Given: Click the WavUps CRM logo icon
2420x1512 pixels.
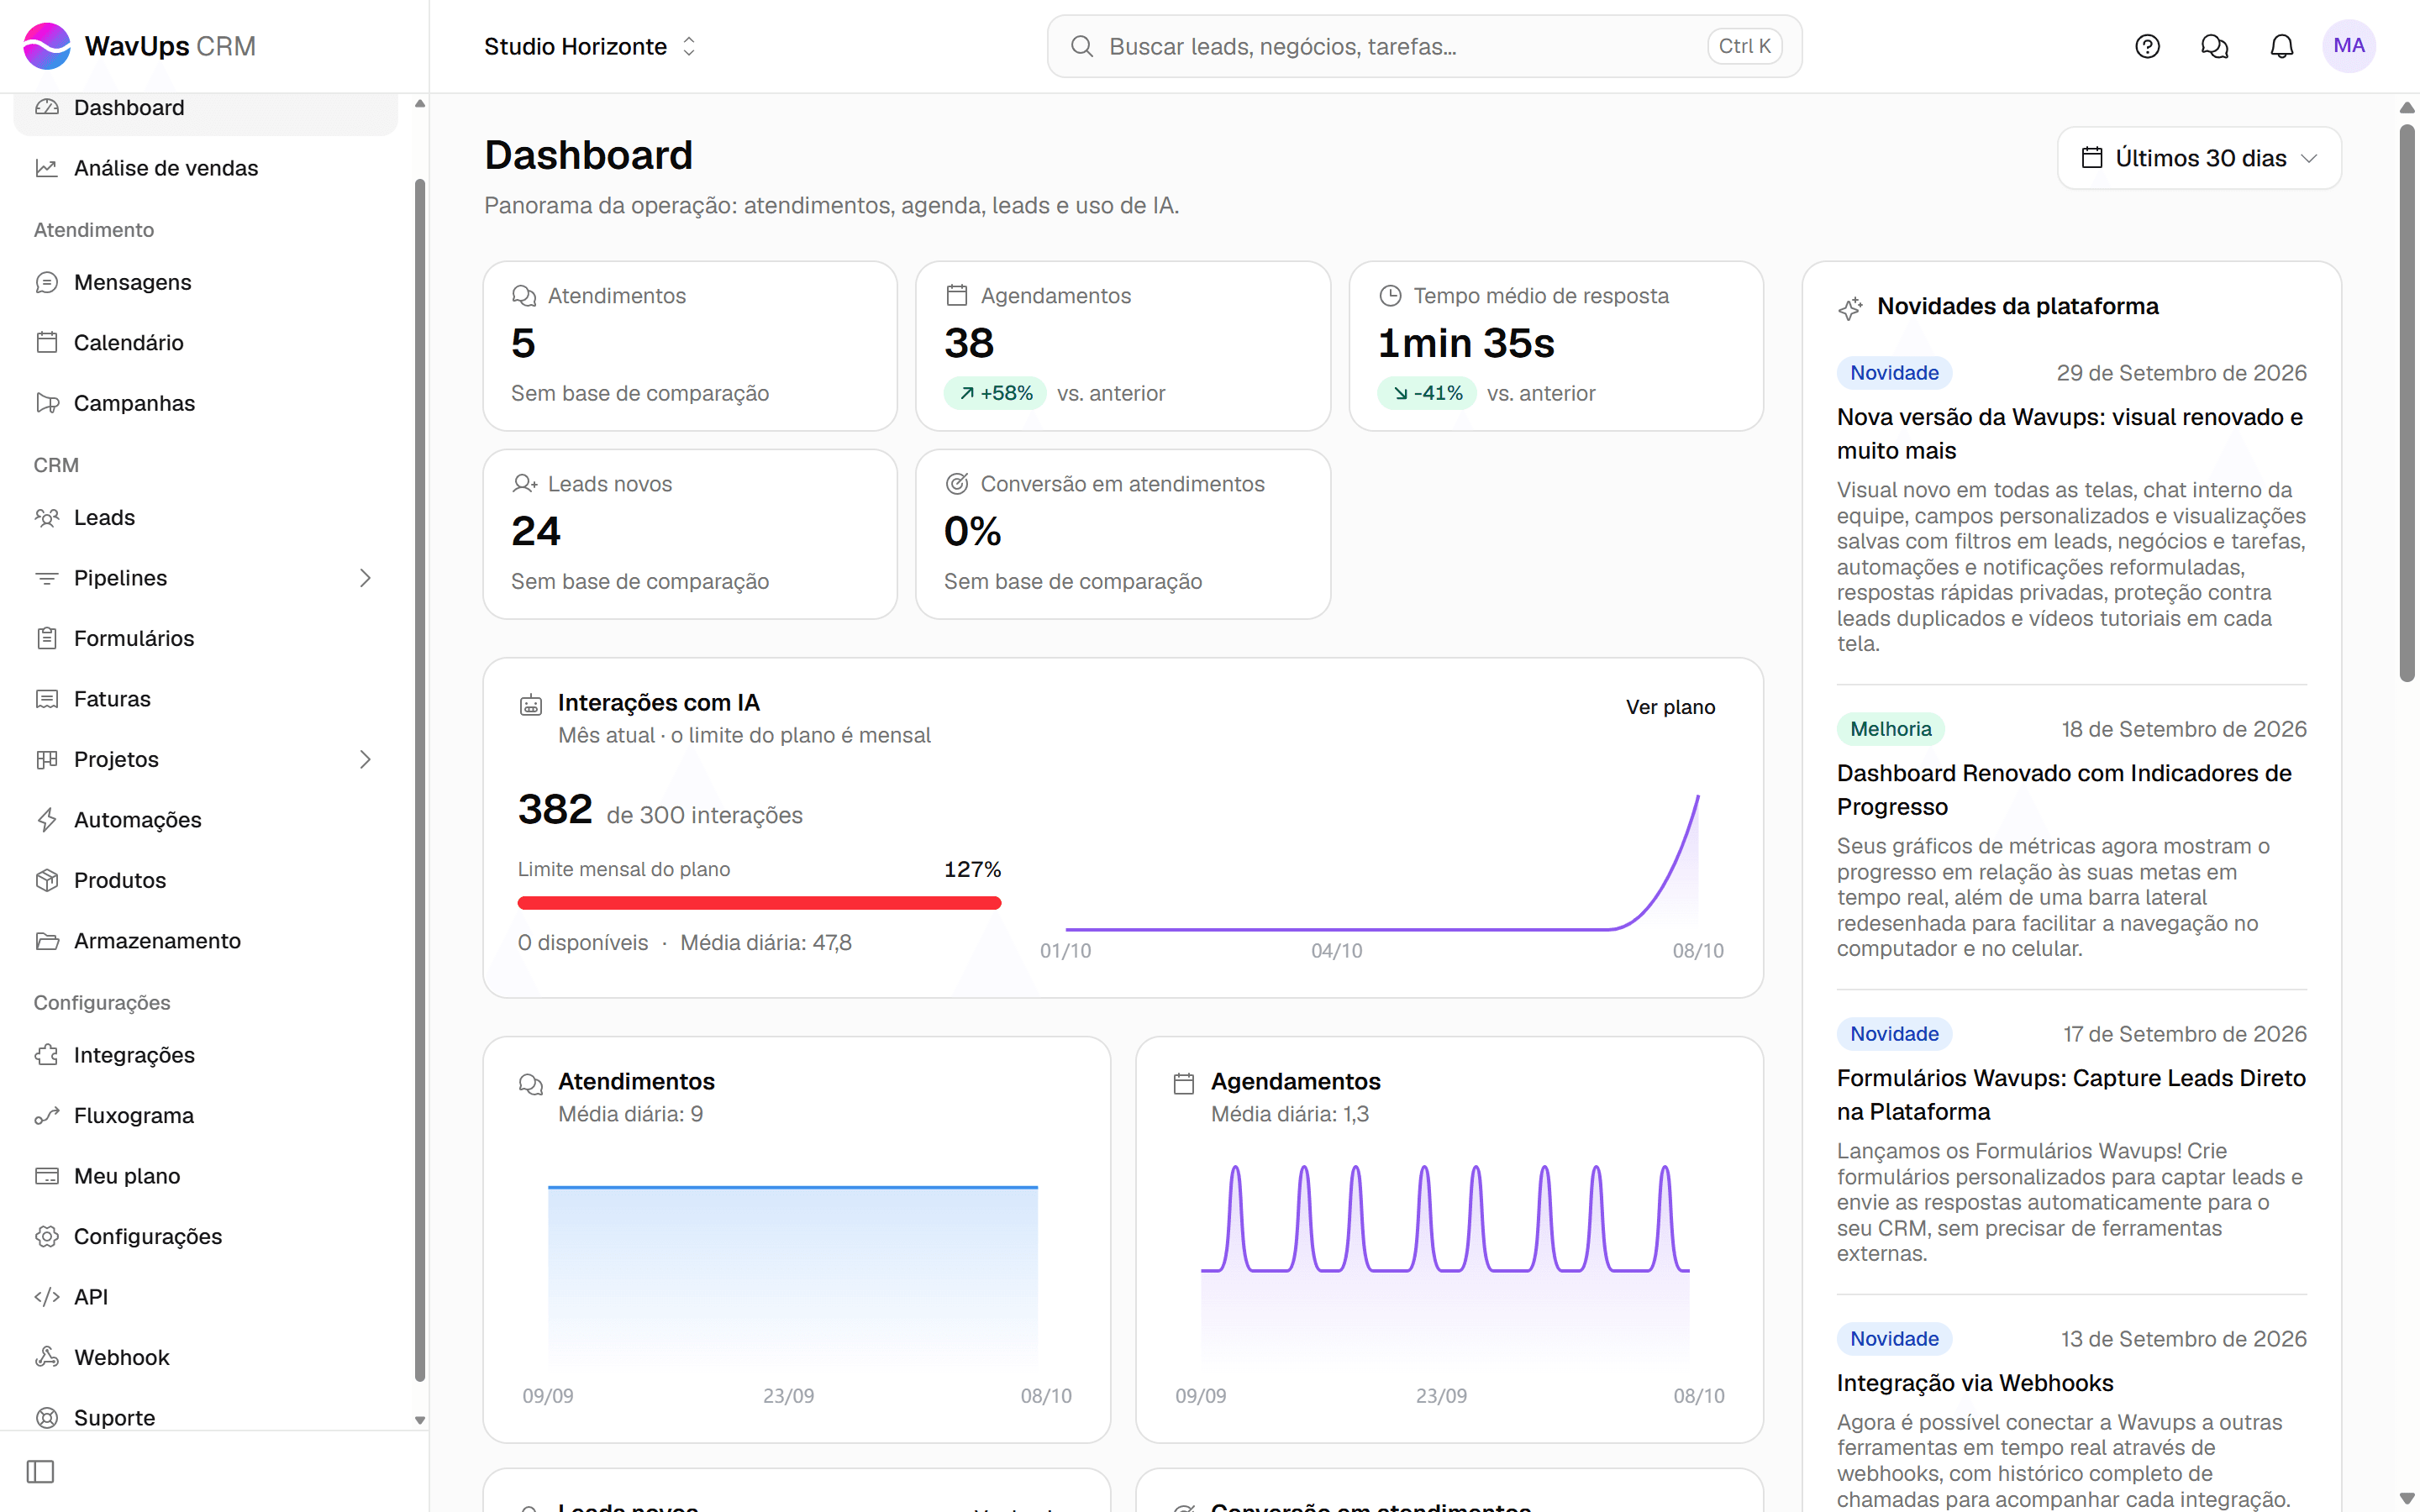Looking at the screenshot, I should [x=47, y=46].
